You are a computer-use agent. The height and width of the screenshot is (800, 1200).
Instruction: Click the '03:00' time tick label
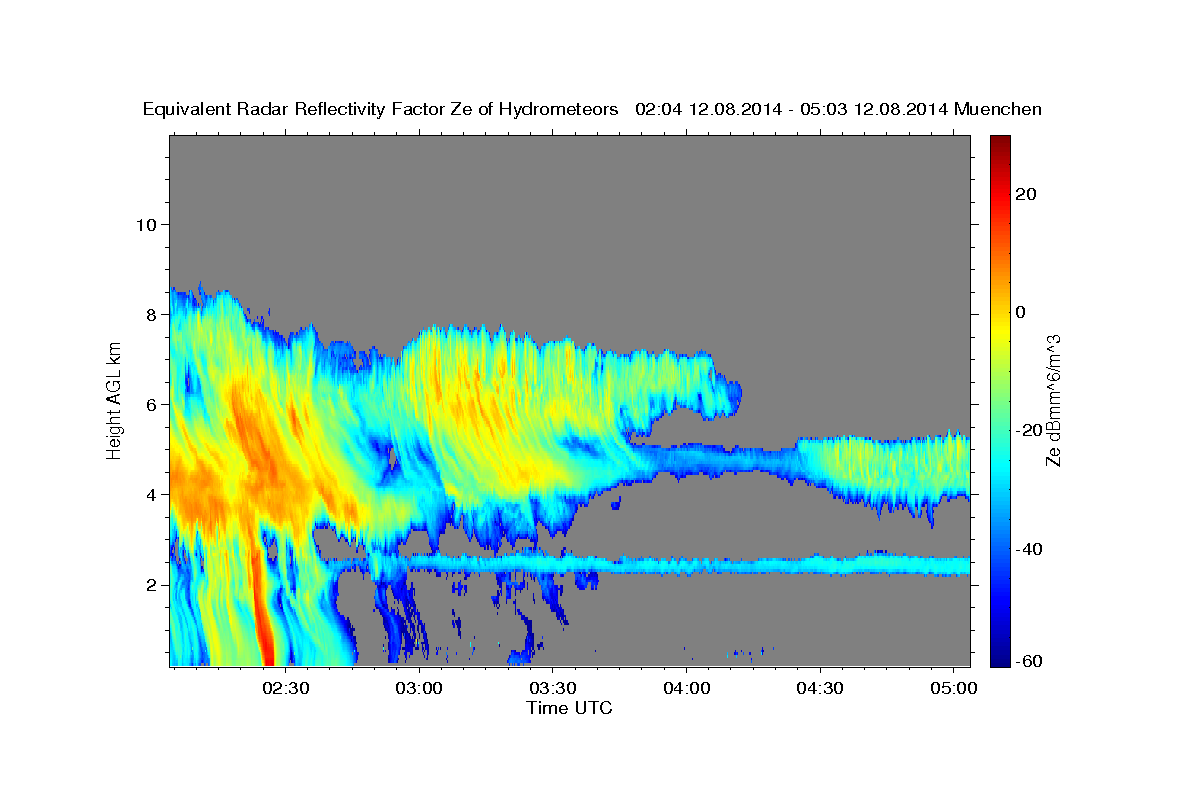(x=419, y=689)
